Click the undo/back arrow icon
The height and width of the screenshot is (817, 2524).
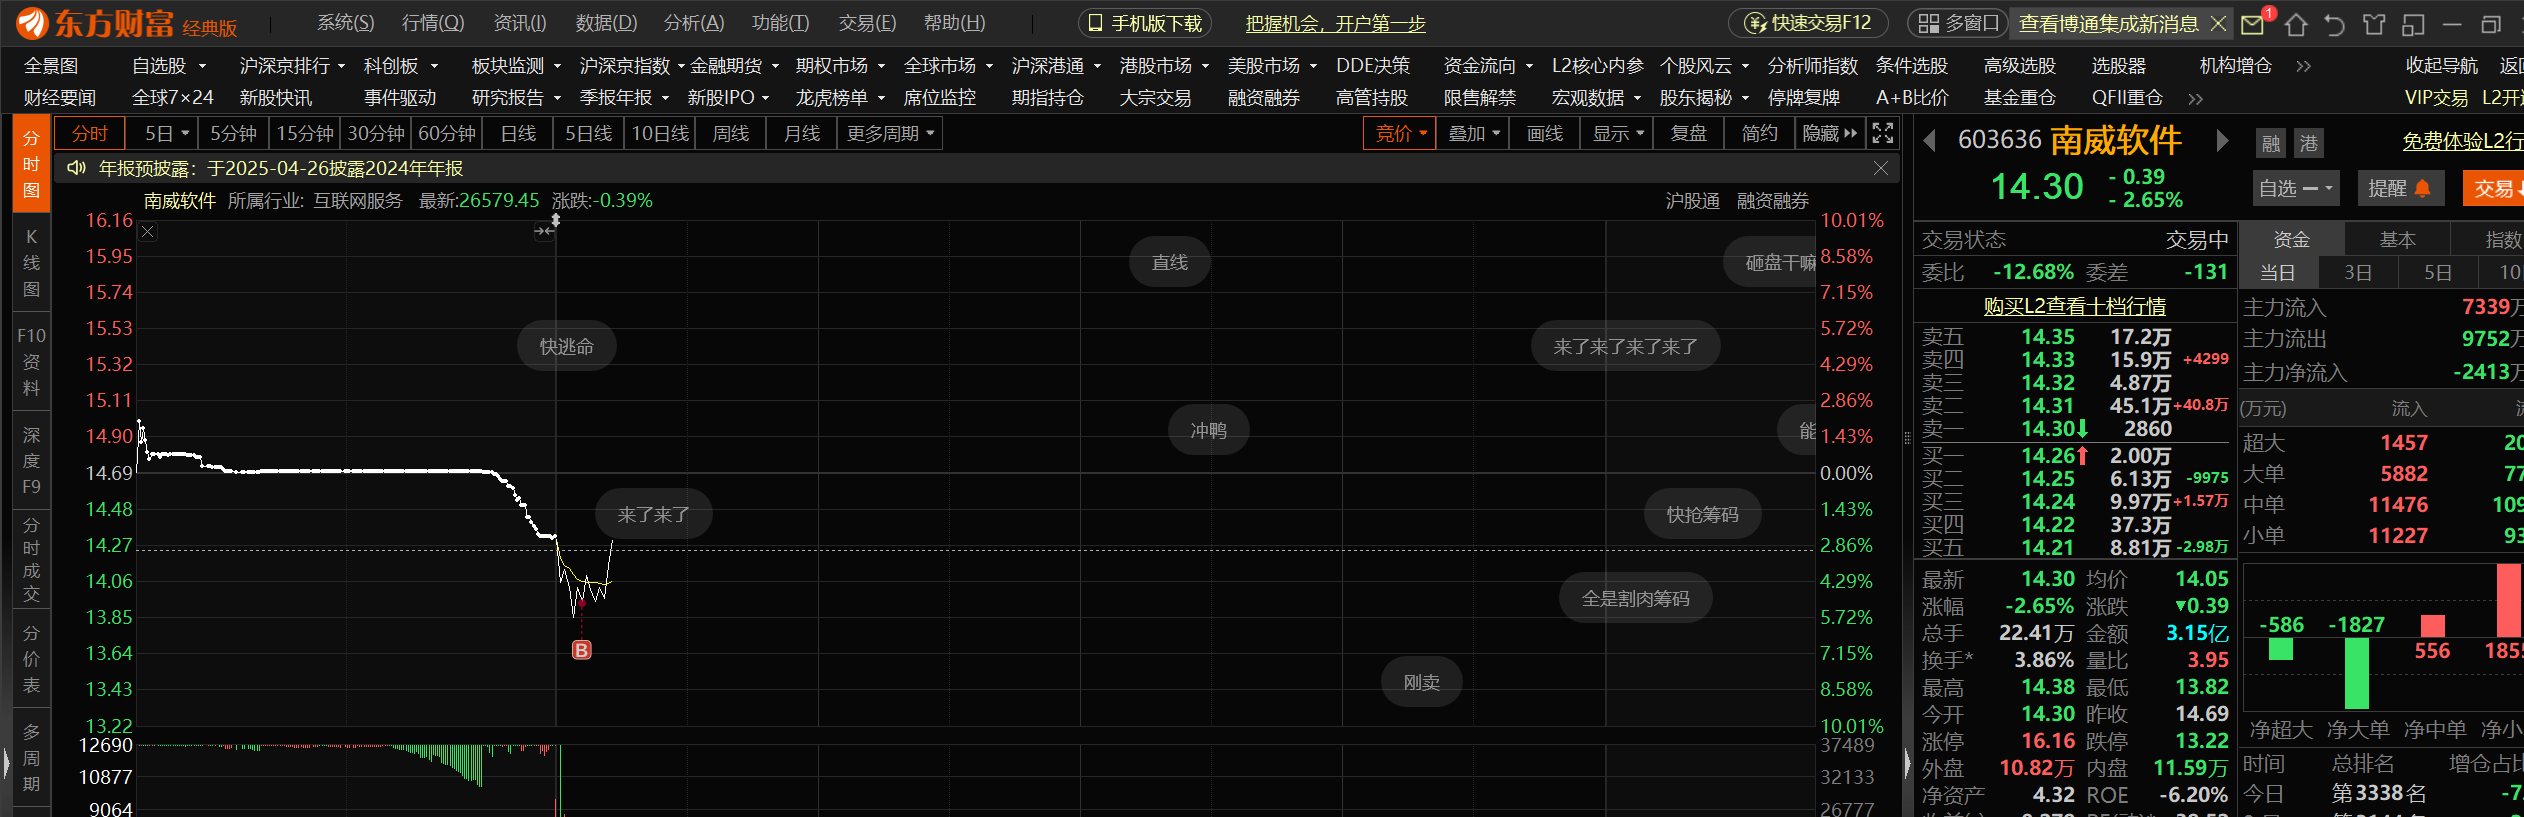coord(2334,24)
